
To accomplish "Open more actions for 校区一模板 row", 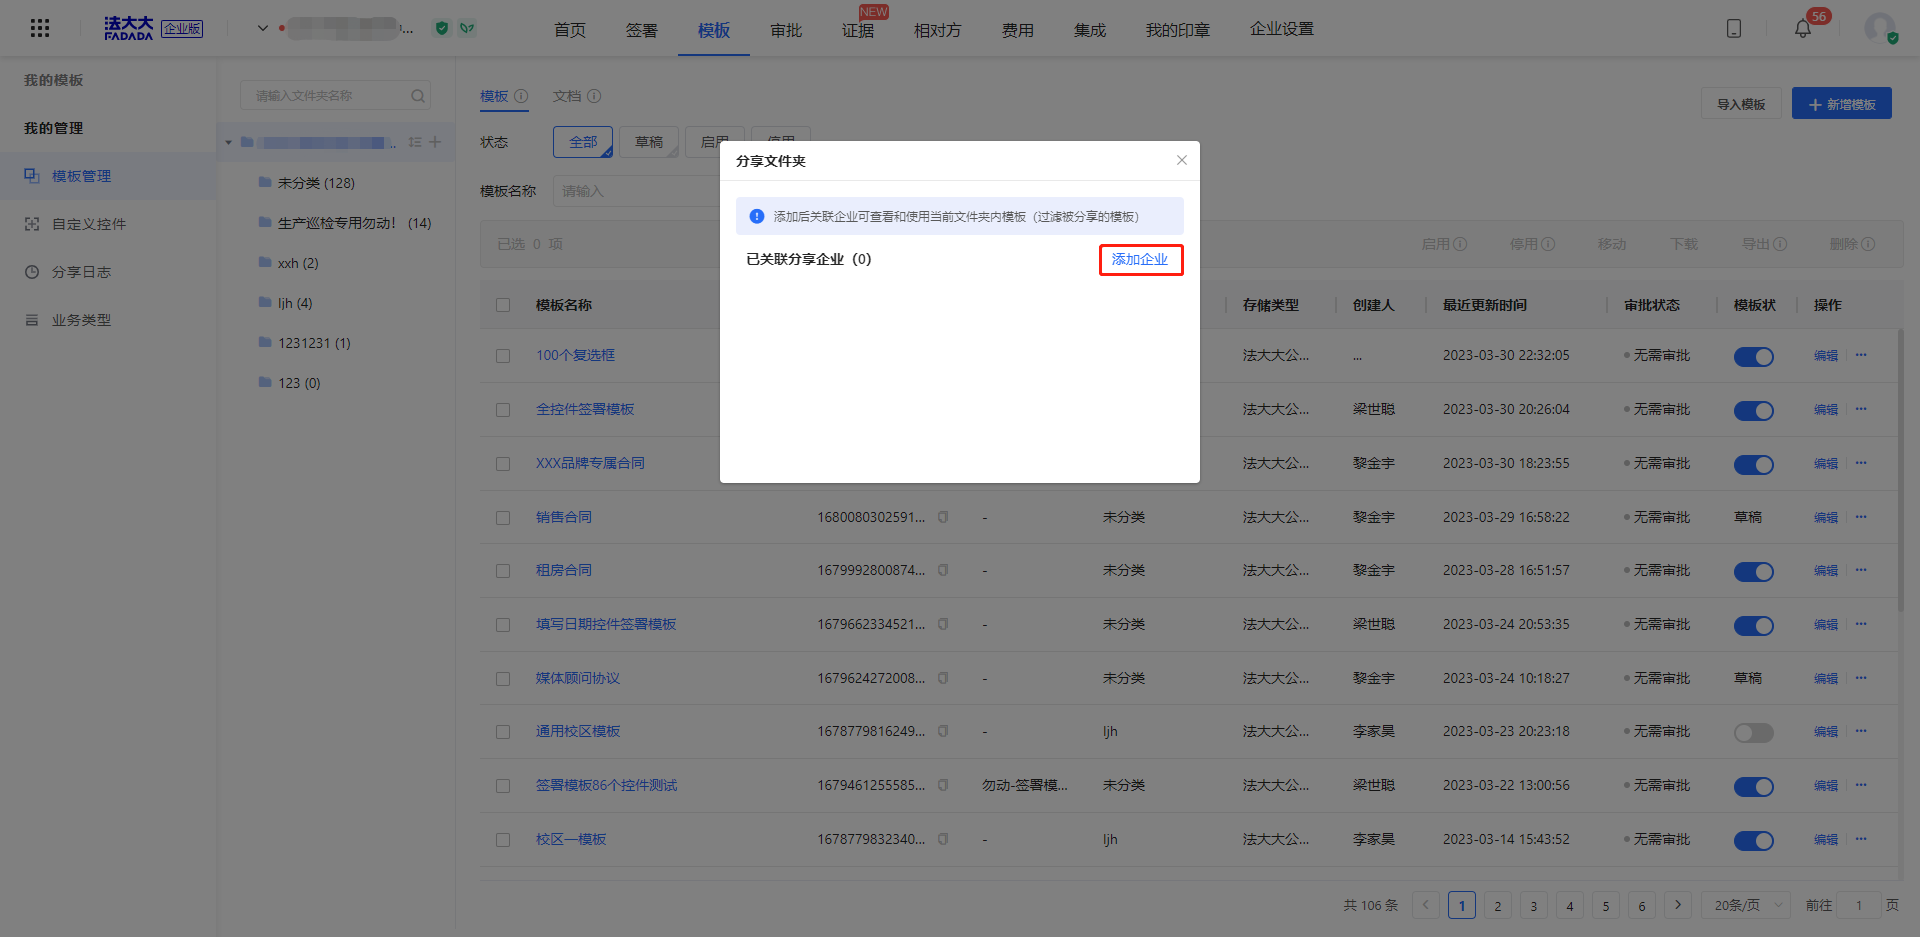I will click(1861, 839).
